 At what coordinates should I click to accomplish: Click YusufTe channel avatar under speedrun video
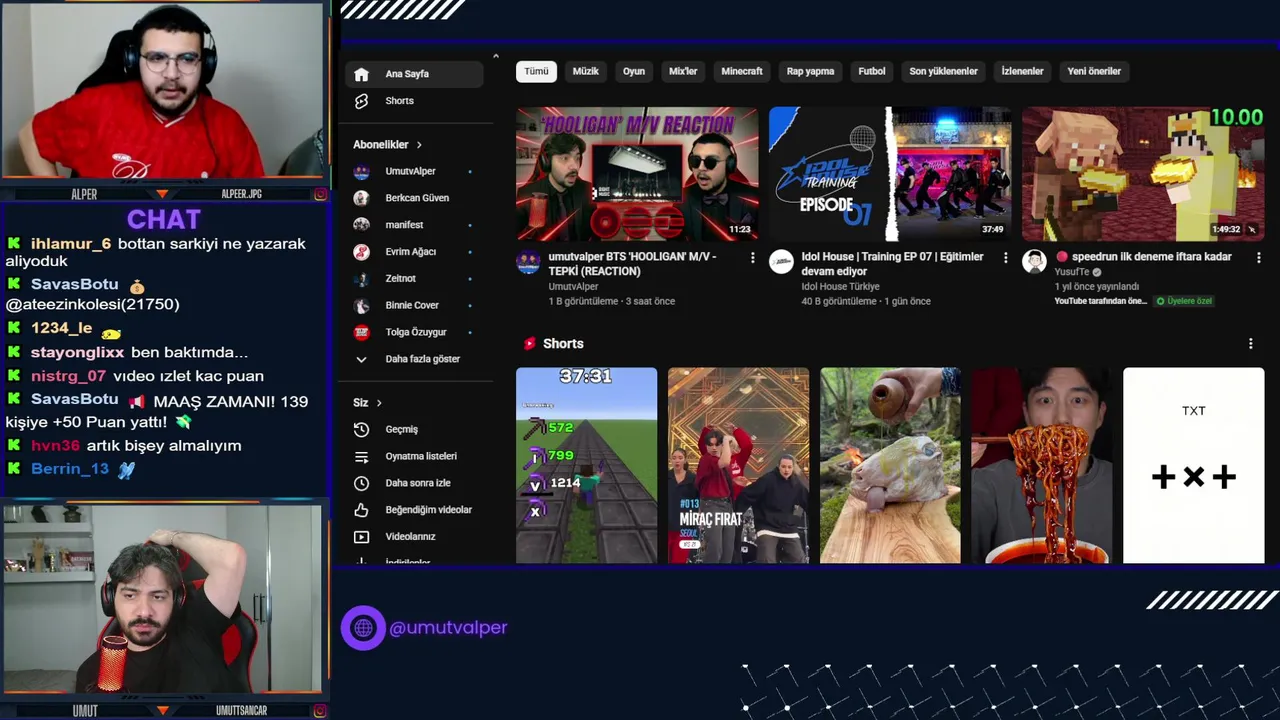coord(1034,262)
